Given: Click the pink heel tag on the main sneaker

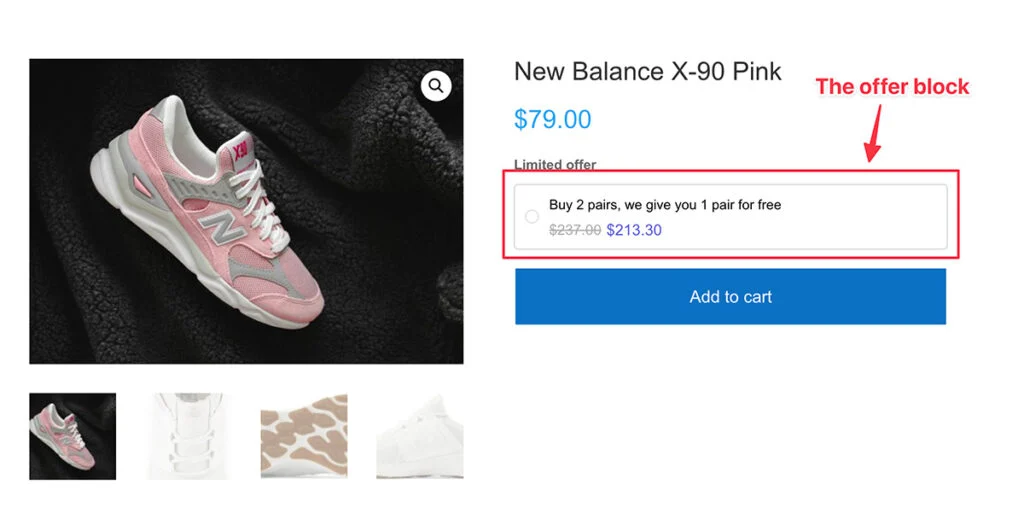Looking at the screenshot, I should click(240, 151).
